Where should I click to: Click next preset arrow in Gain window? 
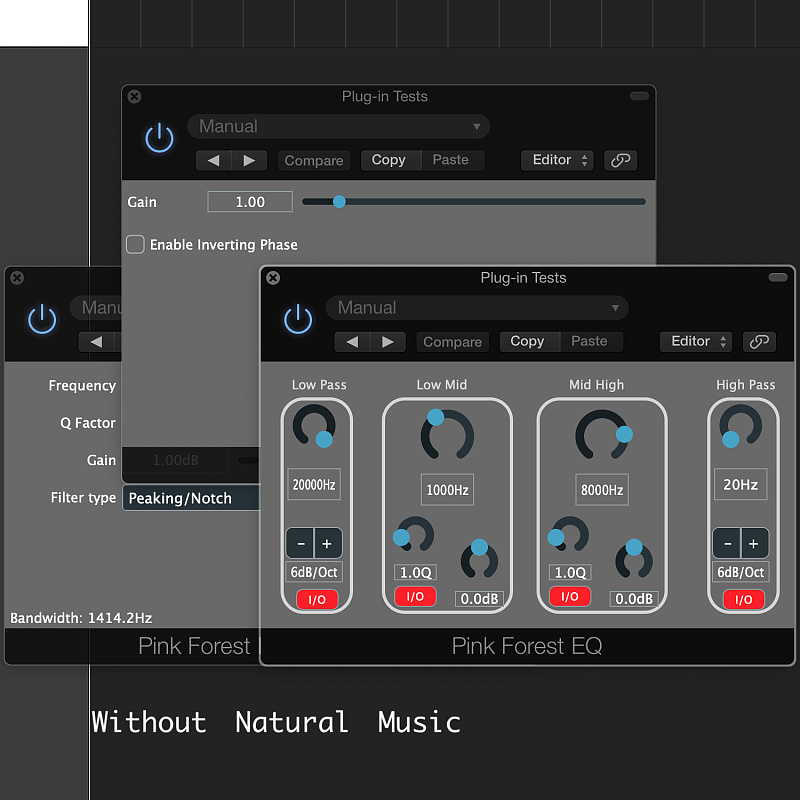[249, 161]
